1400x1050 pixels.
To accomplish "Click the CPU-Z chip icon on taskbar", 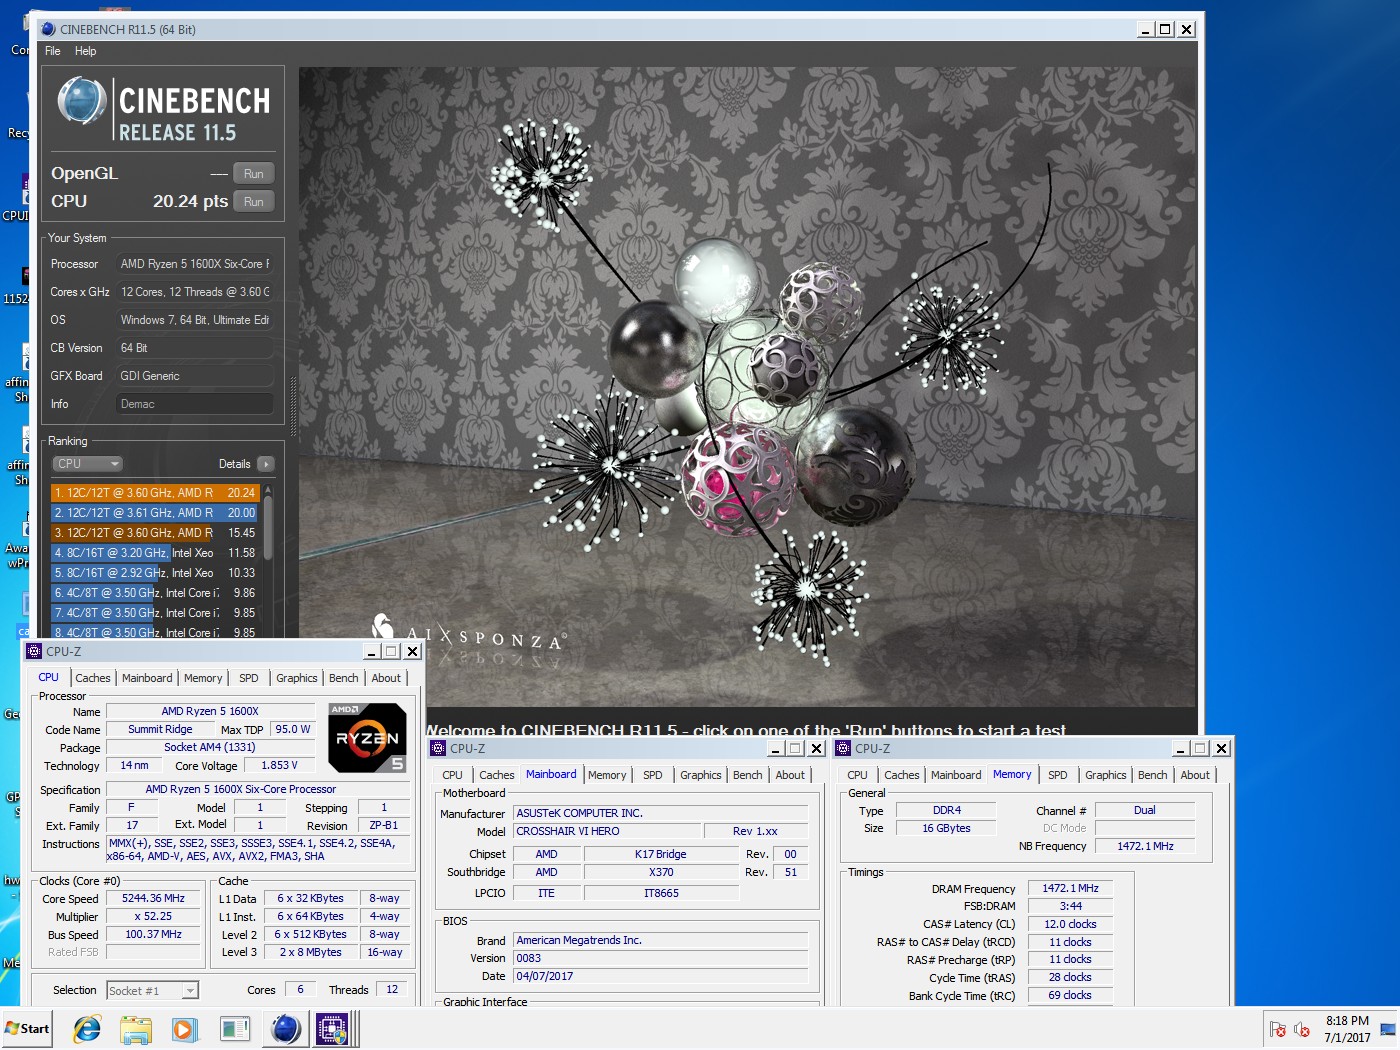I will (x=332, y=1029).
